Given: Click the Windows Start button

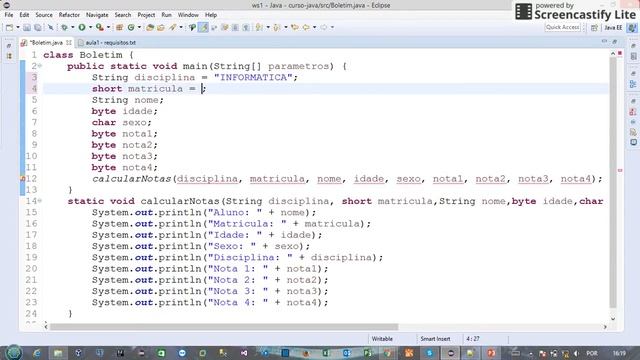Looking at the screenshot, I should click(13, 353).
